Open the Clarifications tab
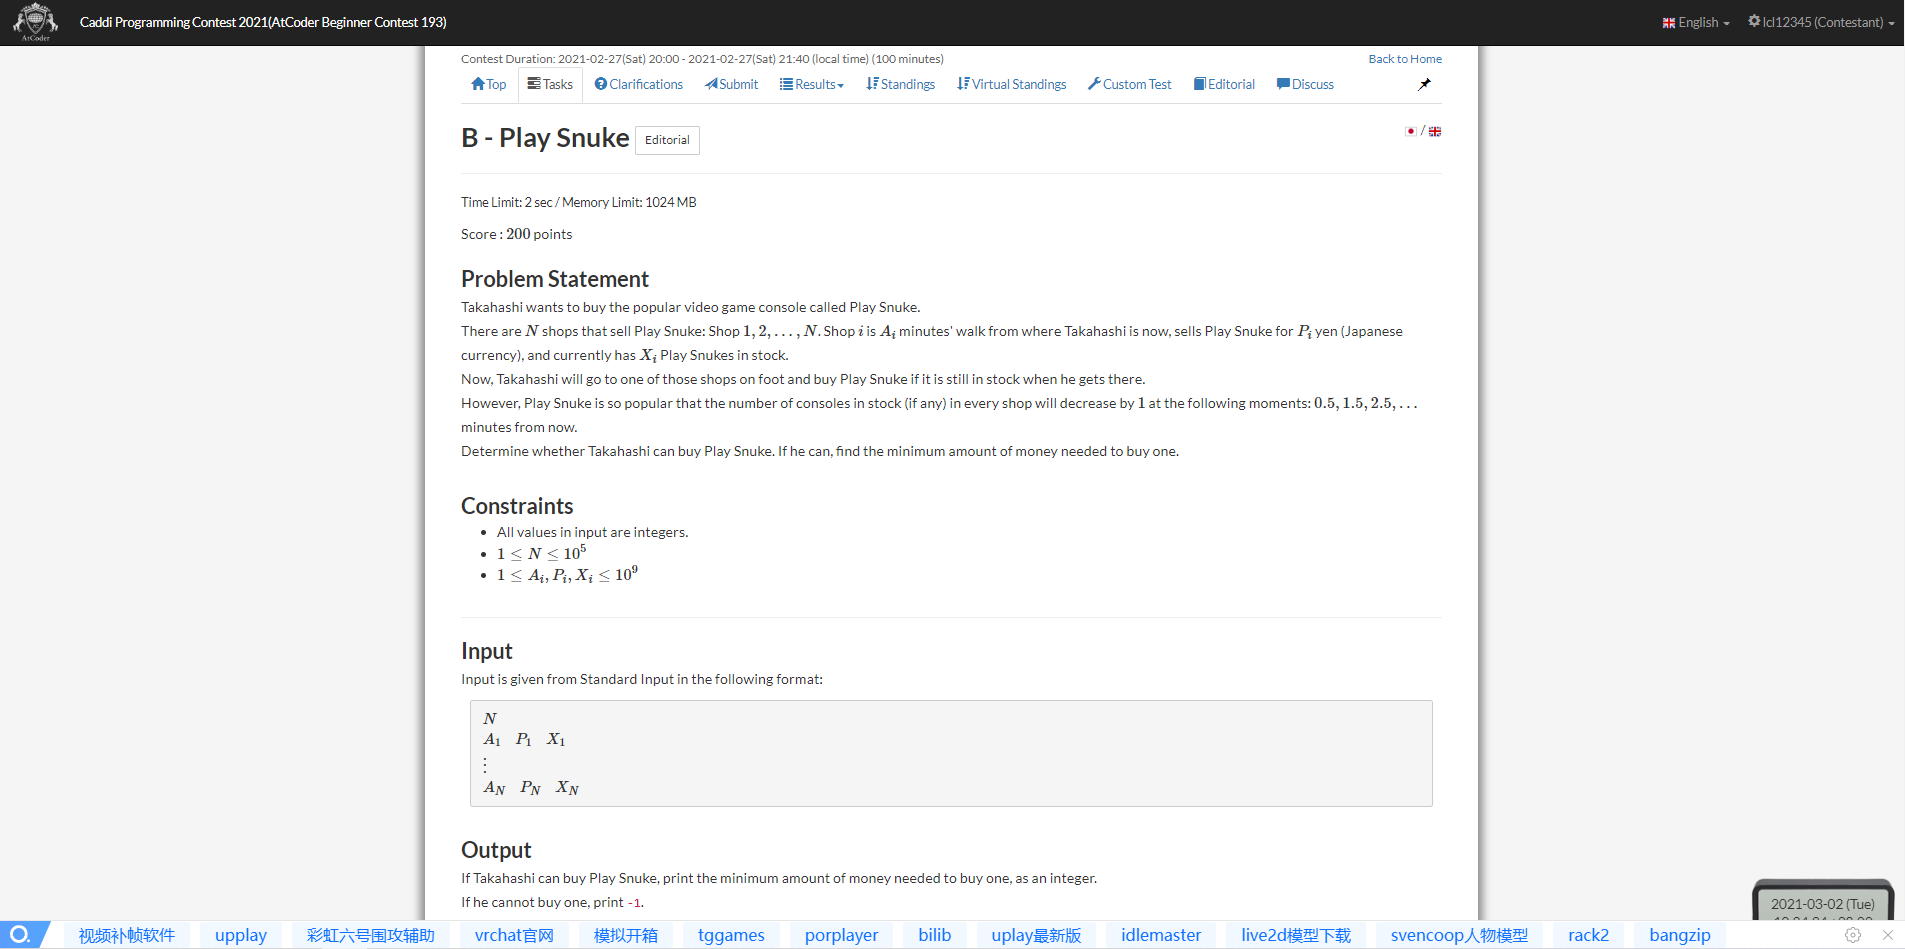 coord(639,85)
